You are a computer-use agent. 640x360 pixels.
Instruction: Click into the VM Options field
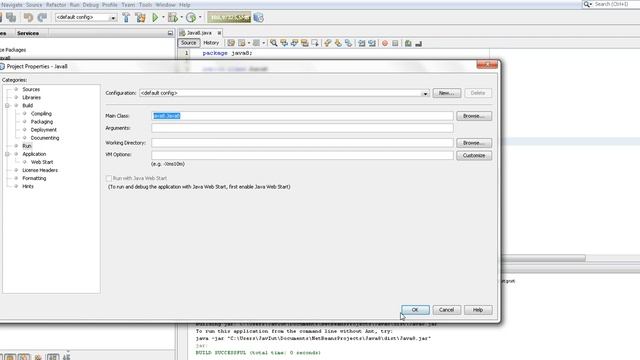[x=302, y=155]
